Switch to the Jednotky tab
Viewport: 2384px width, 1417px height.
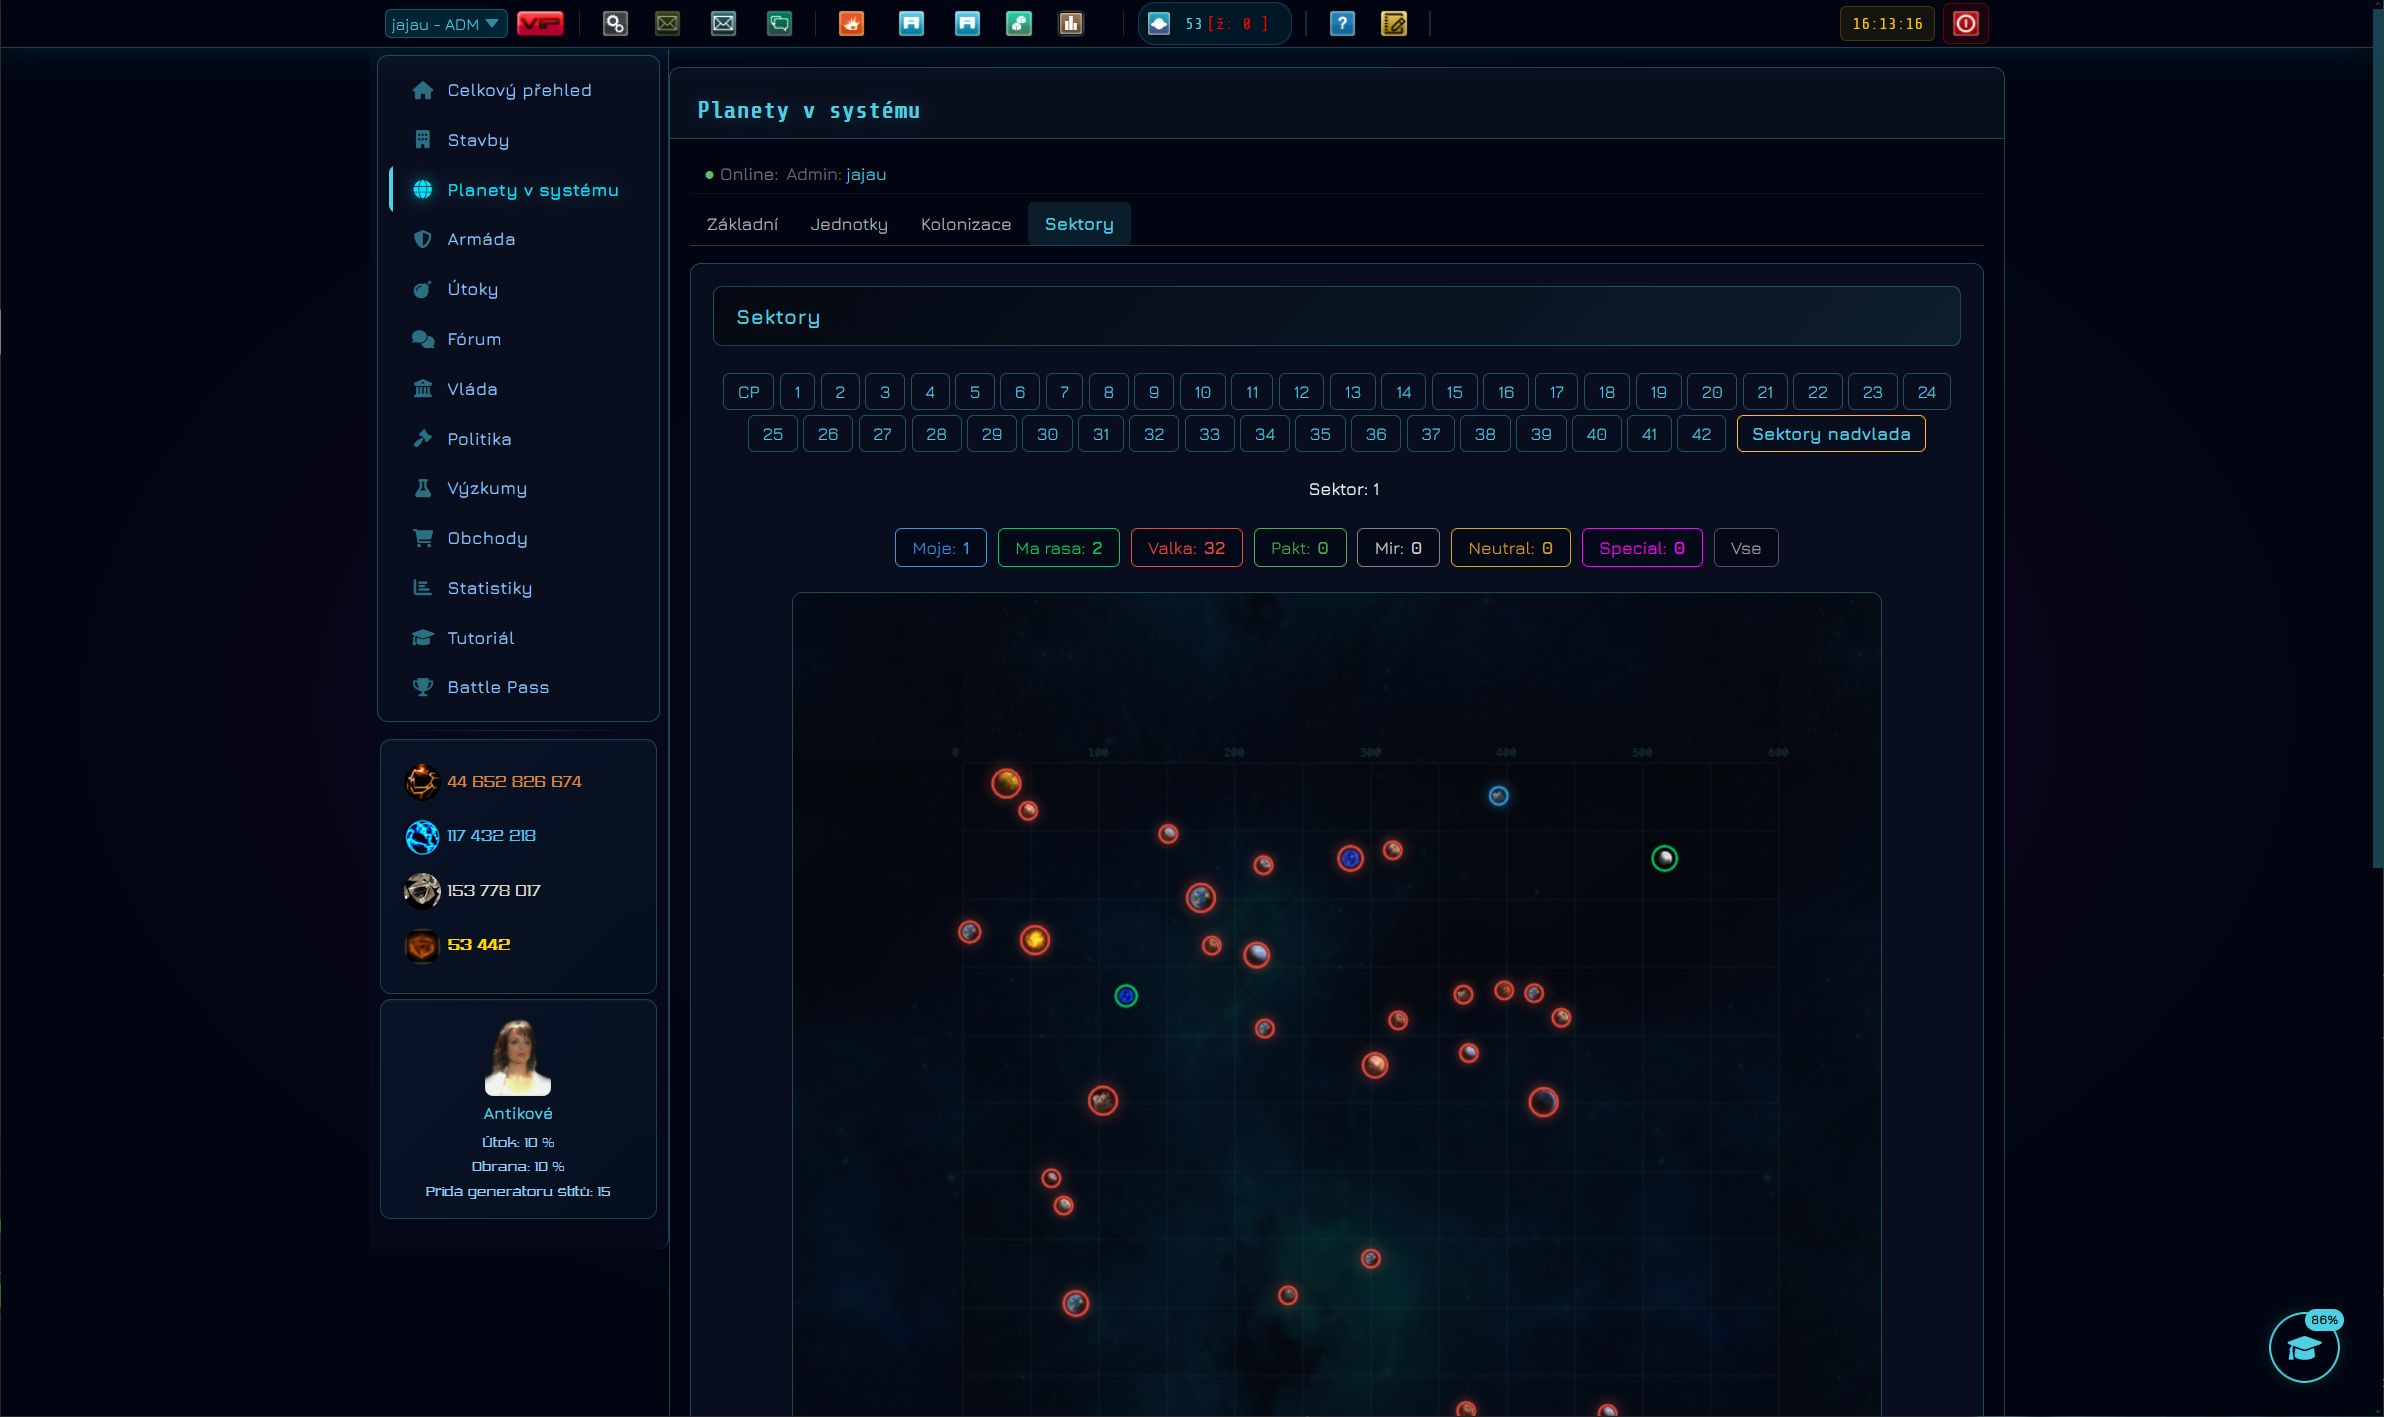pyautogui.click(x=848, y=224)
